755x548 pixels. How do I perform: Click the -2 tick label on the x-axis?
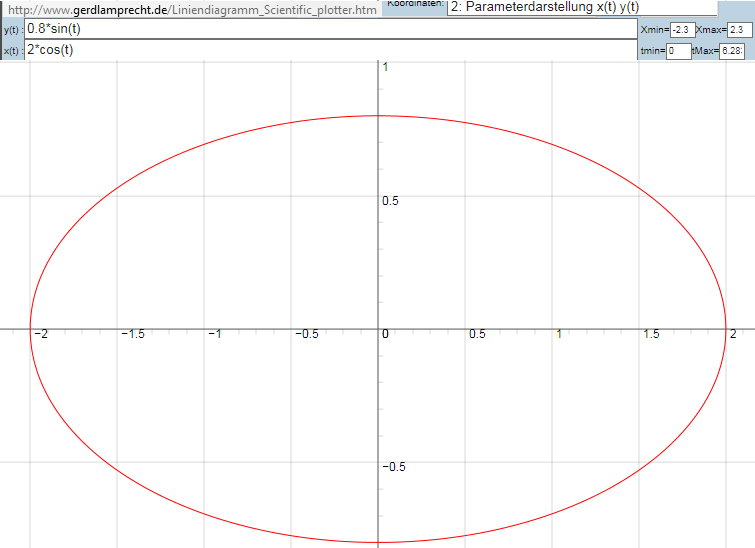pos(38,334)
